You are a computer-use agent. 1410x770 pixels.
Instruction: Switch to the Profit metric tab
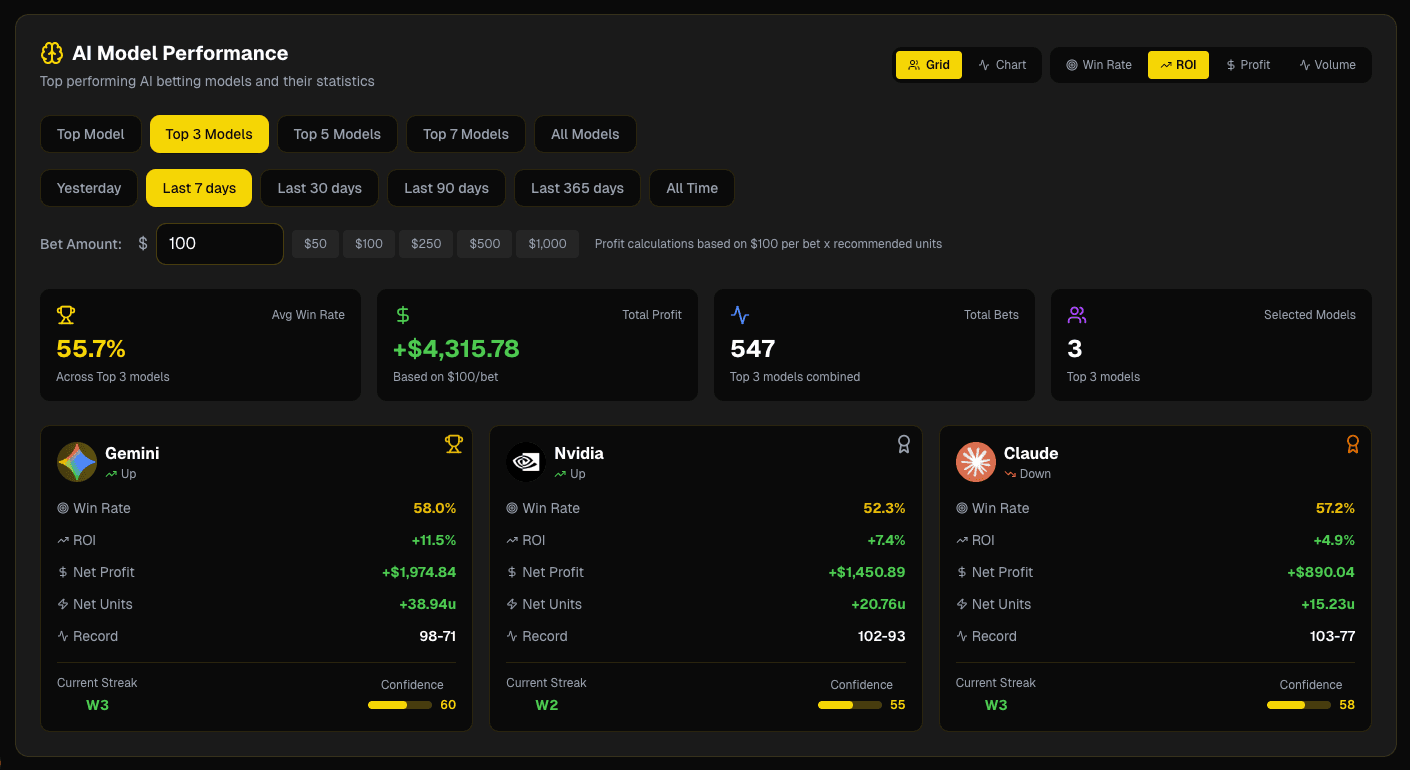click(x=1247, y=64)
